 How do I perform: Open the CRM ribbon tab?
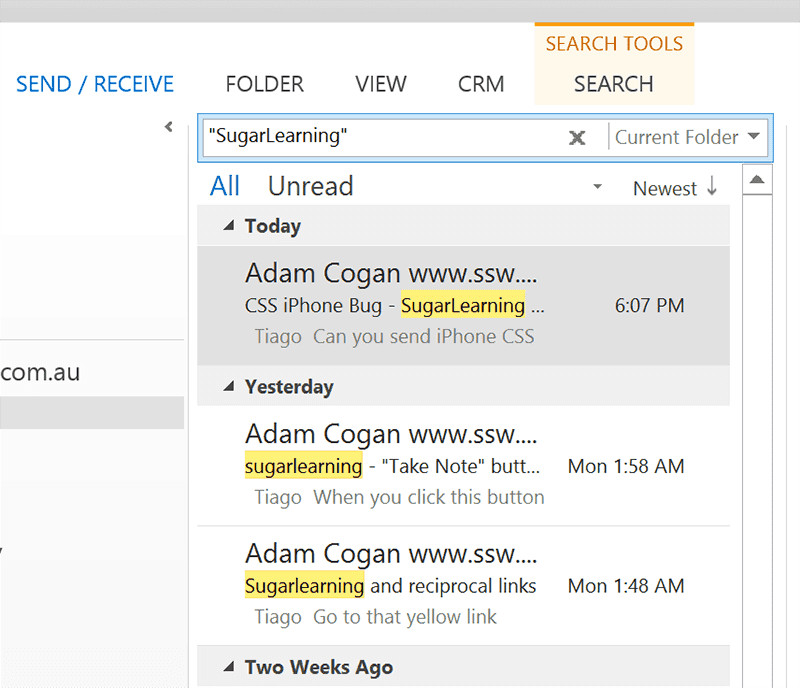(x=481, y=84)
